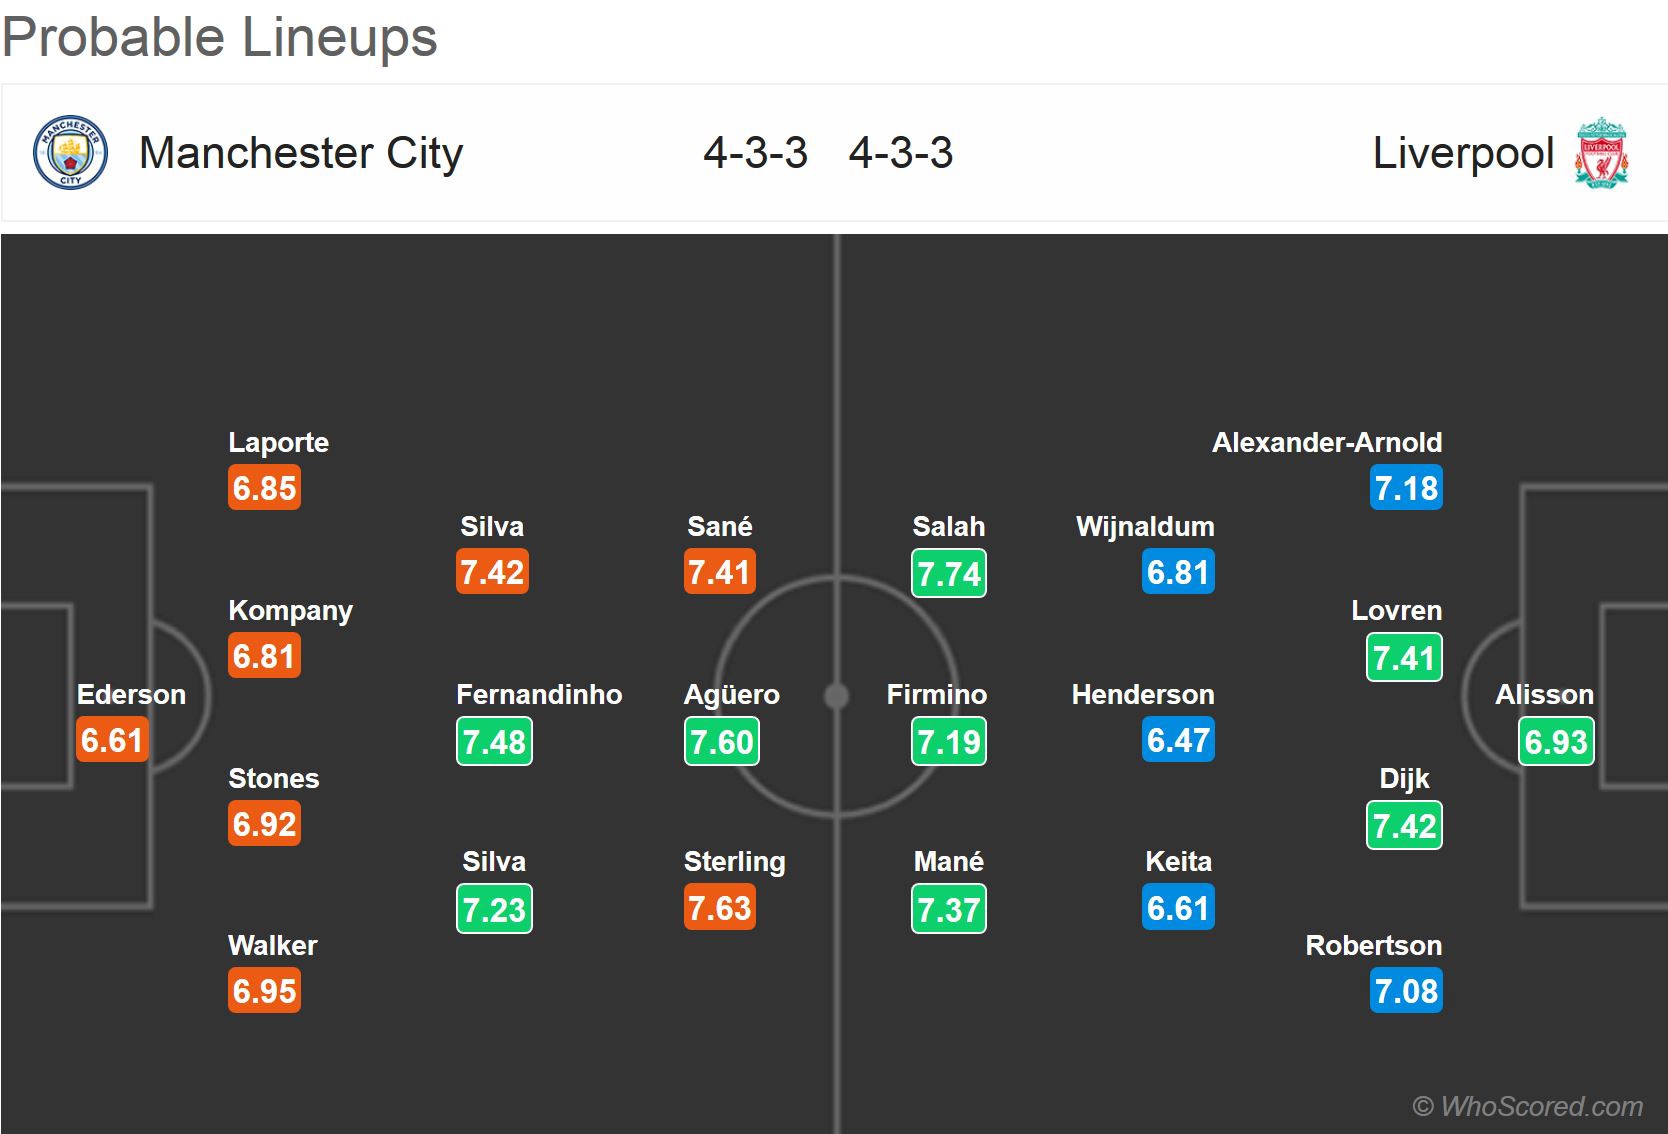Click the Probable Lineups heading
The width and height of the screenshot is (1668, 1134).
220,37
